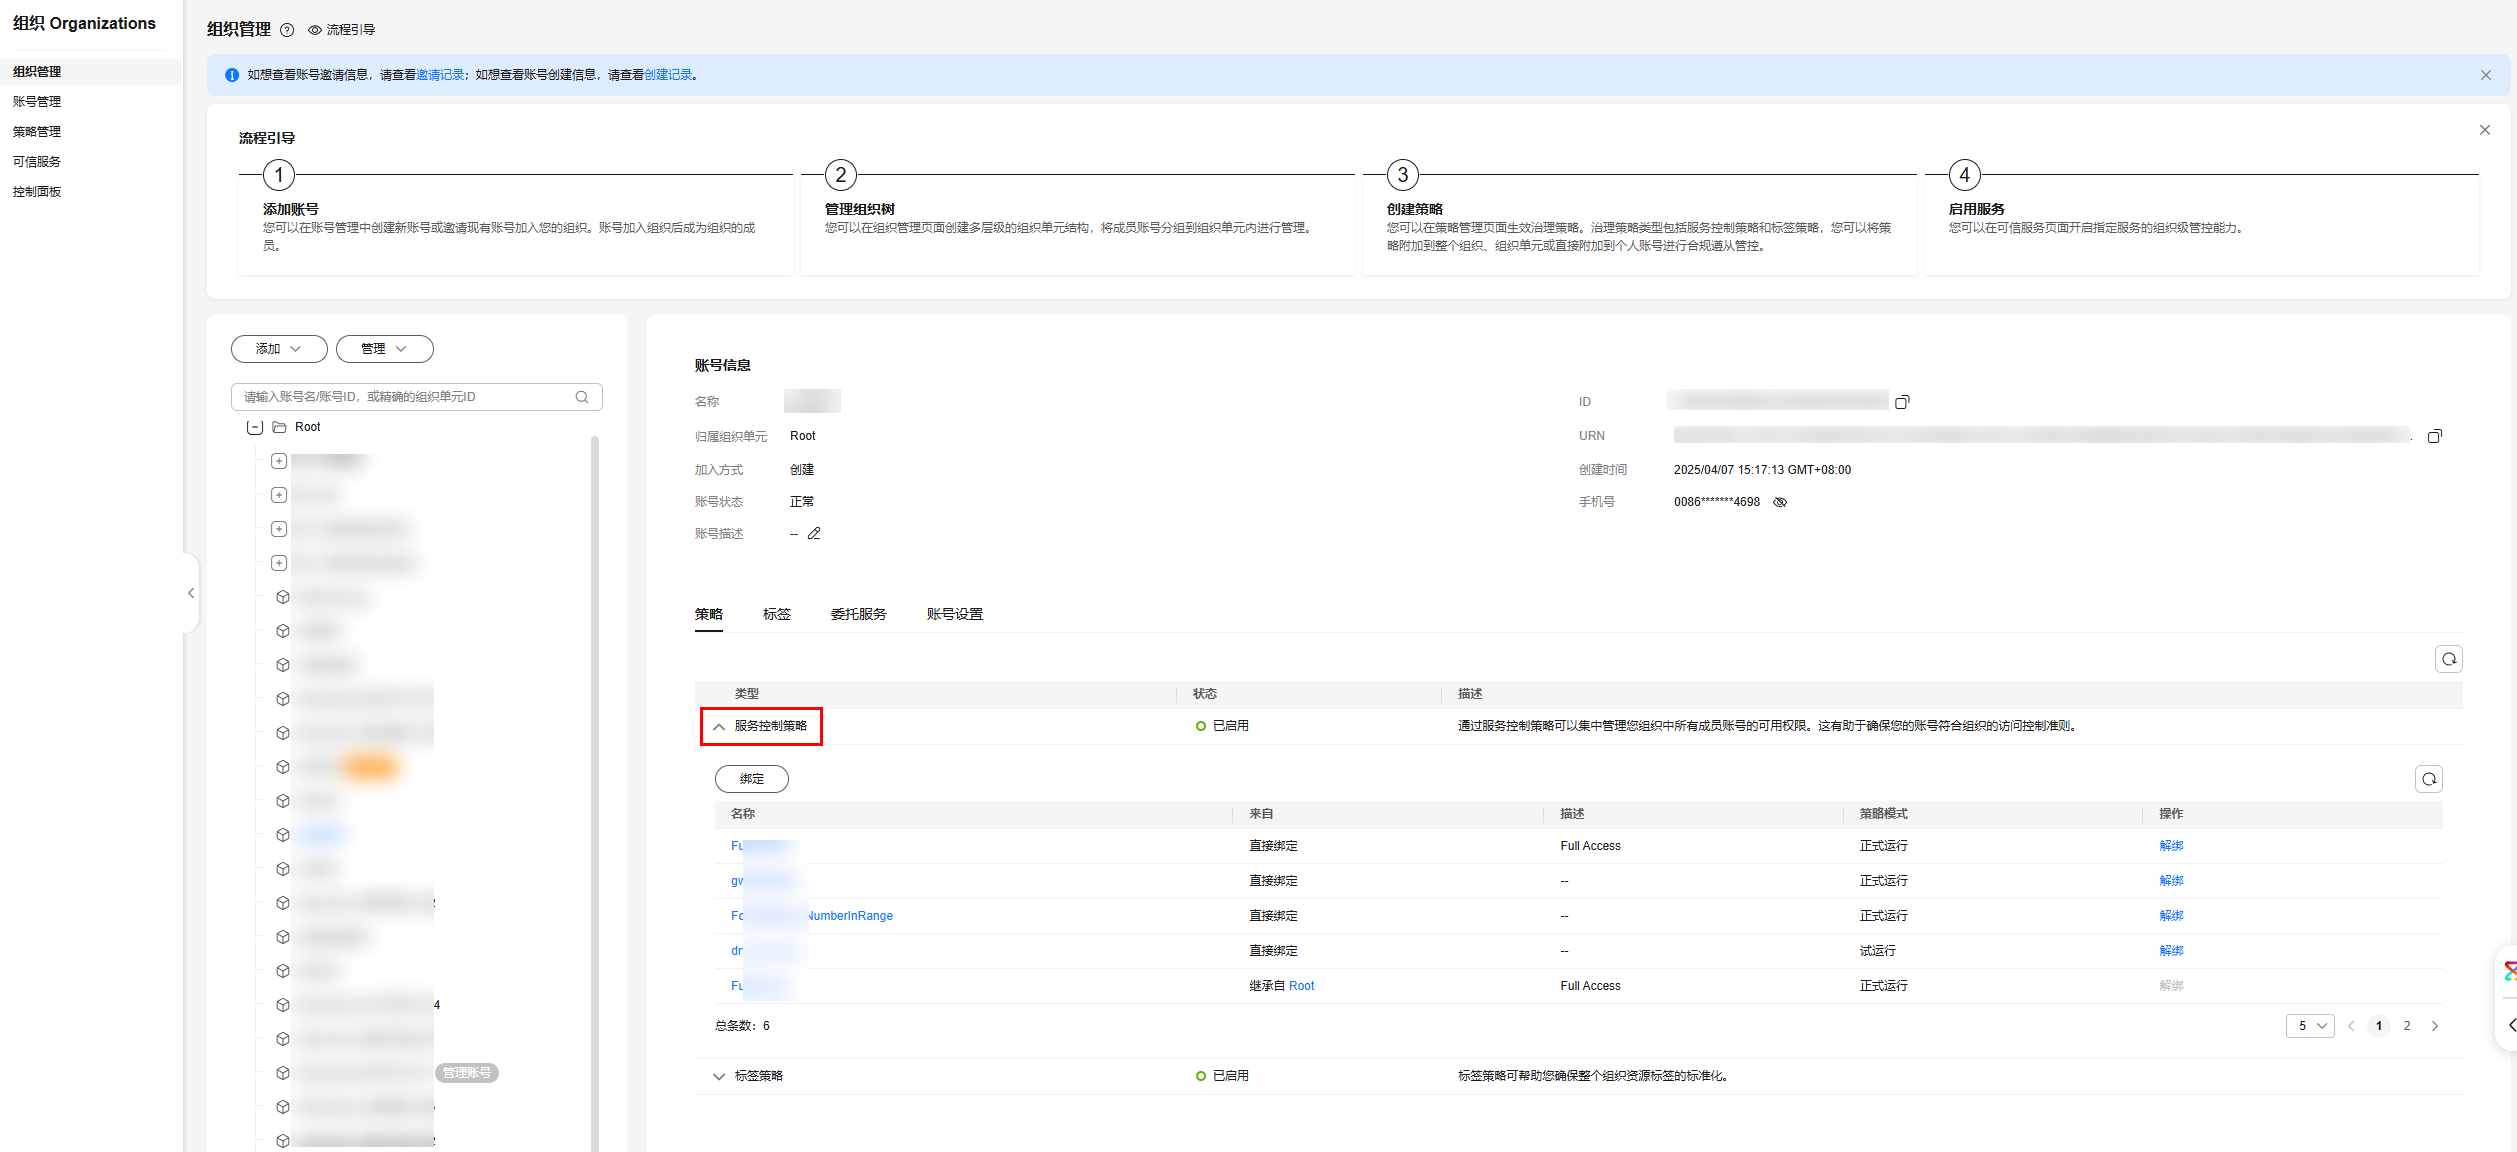
Task: Expand the 标签策略 row
Action: click(x=719, y=1076)
